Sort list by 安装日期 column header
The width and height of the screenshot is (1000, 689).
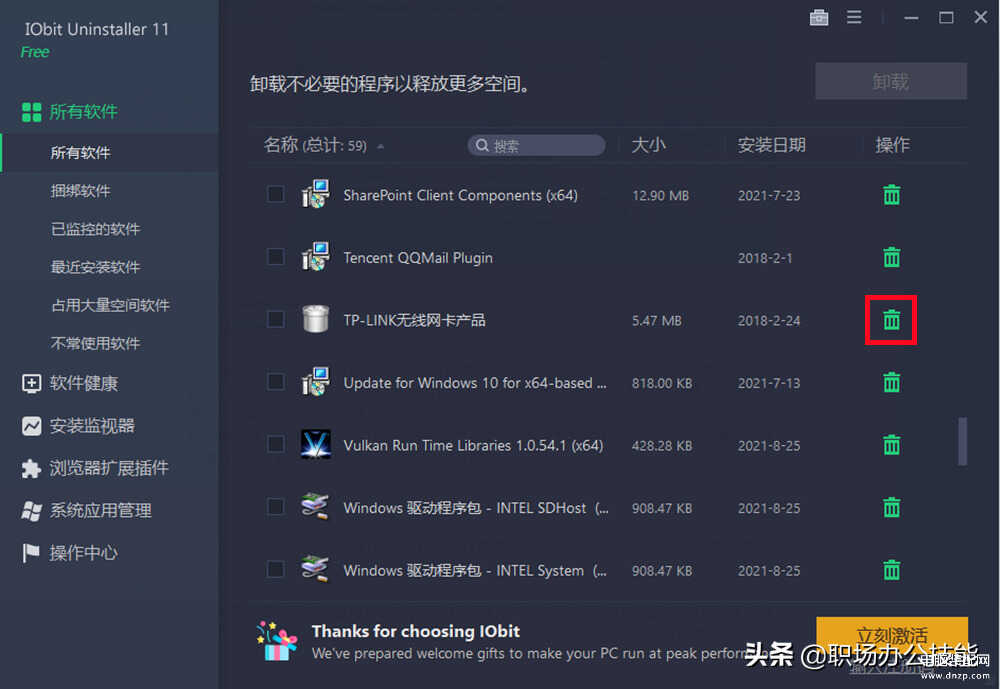click(x=772, y=145)
